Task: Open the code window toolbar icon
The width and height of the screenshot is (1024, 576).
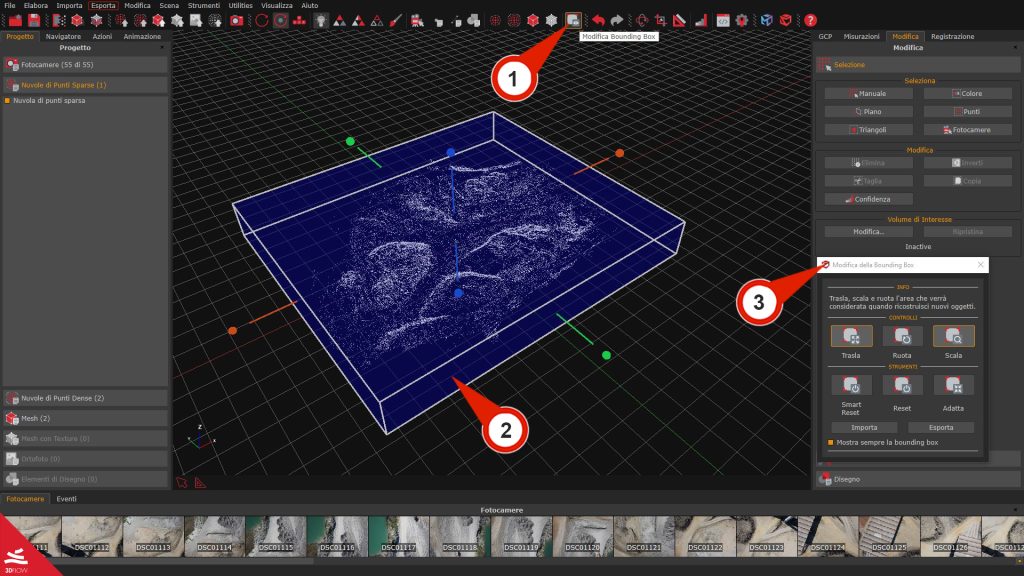Action: pos(723,21)
